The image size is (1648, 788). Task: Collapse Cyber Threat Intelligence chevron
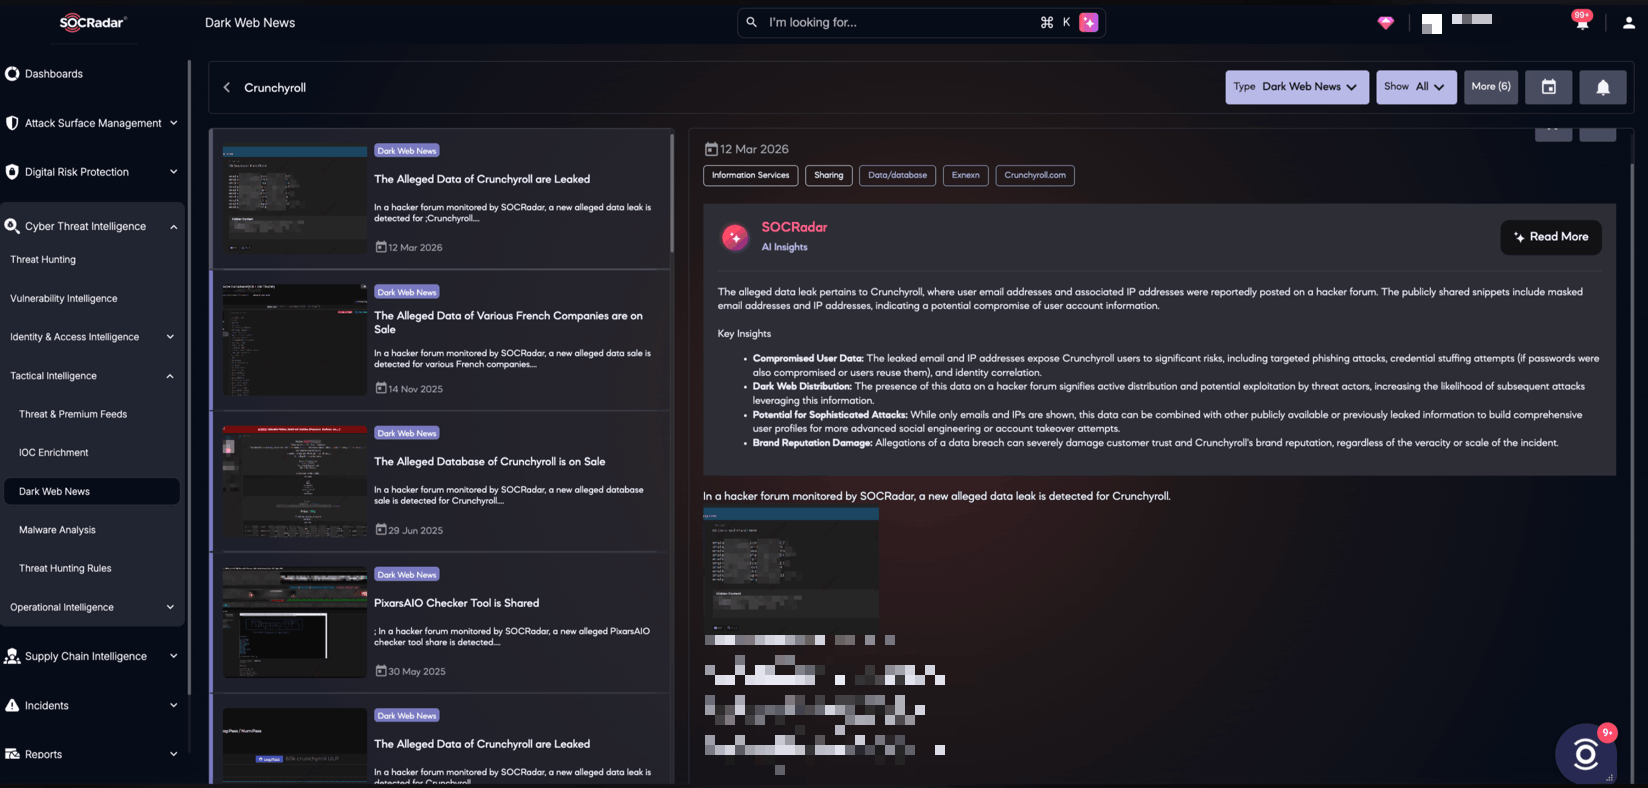tap(173, 227)
